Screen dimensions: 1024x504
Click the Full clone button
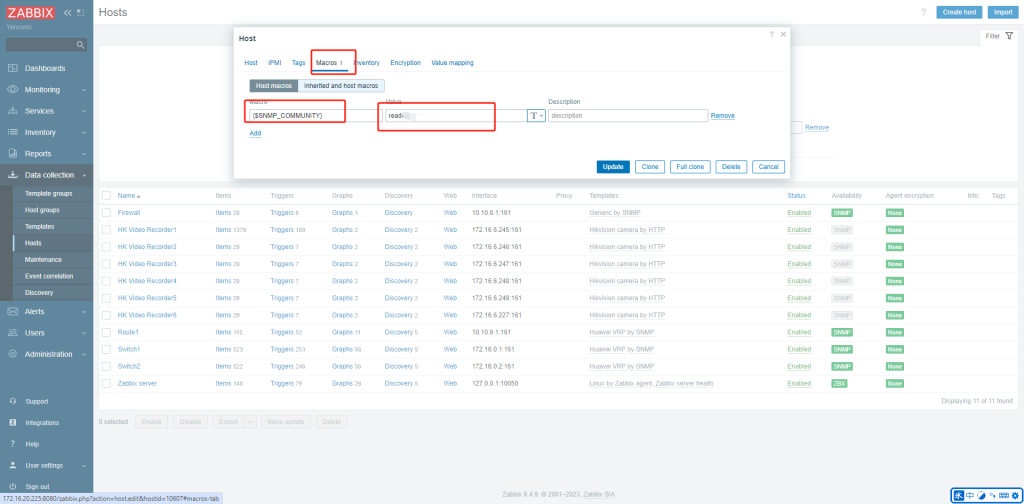[690, 166]
